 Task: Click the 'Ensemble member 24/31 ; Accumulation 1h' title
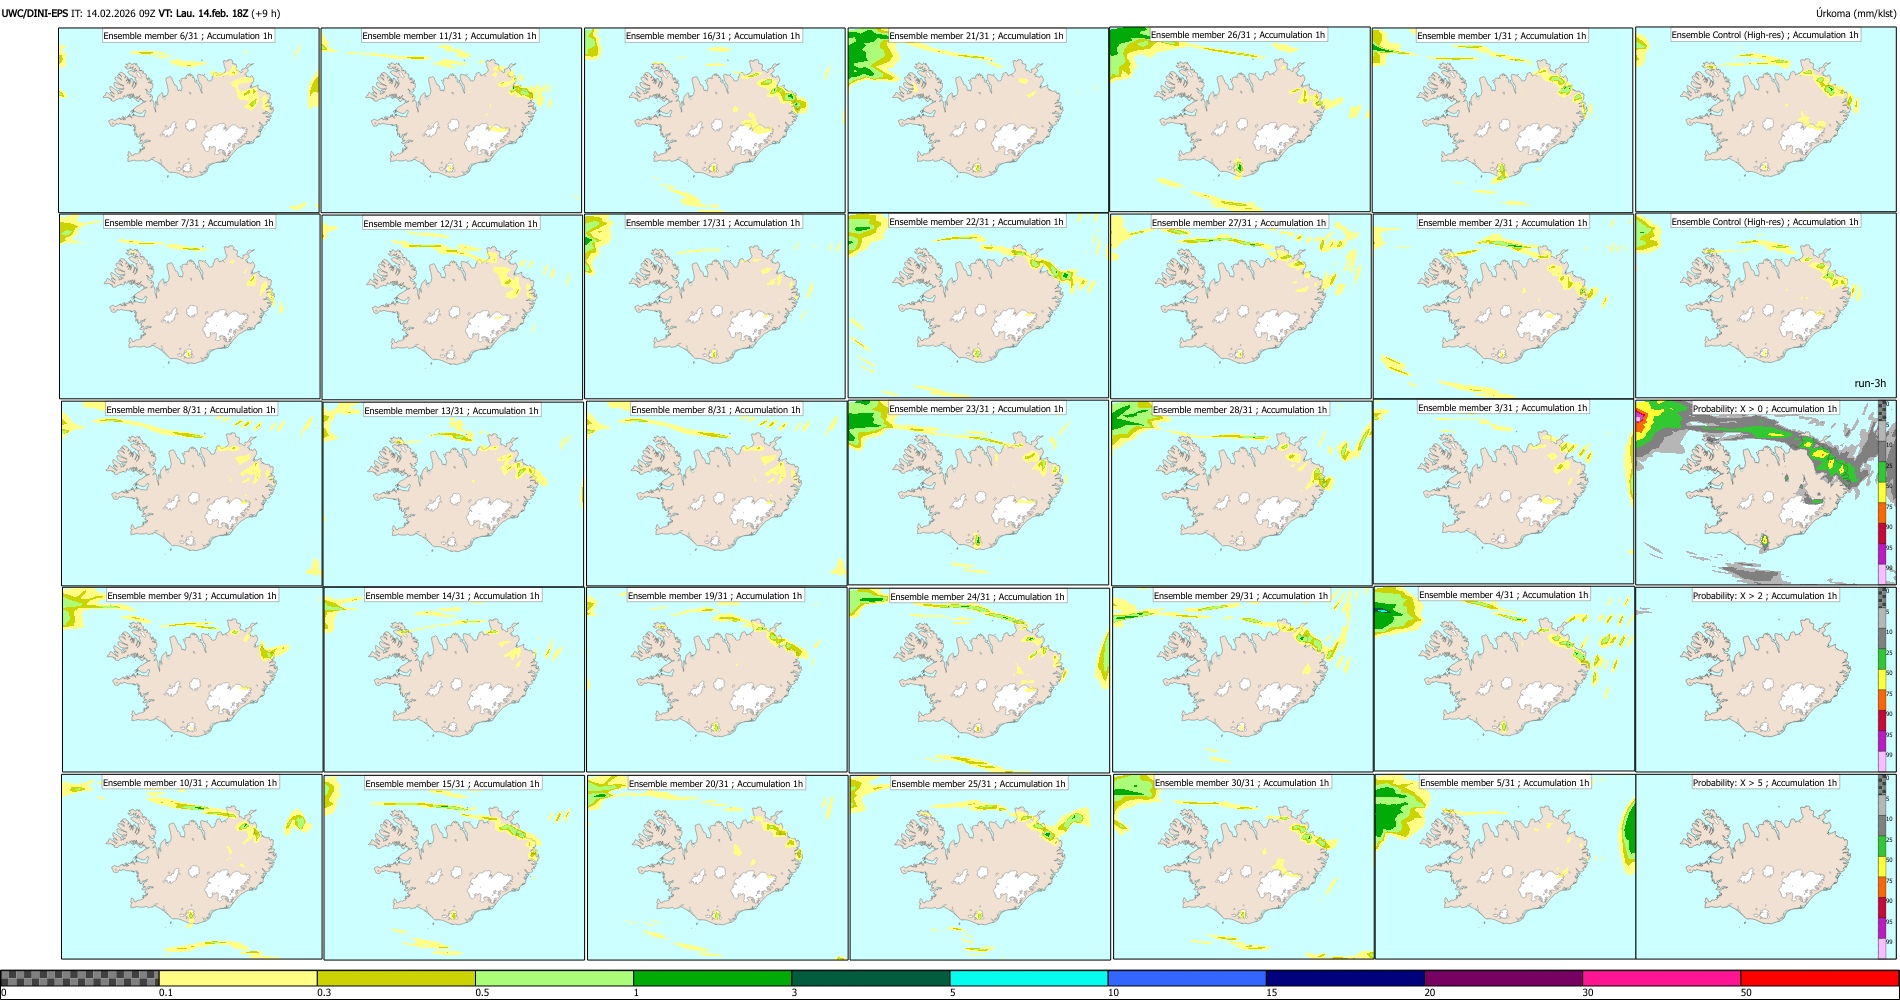click(978, 596)
